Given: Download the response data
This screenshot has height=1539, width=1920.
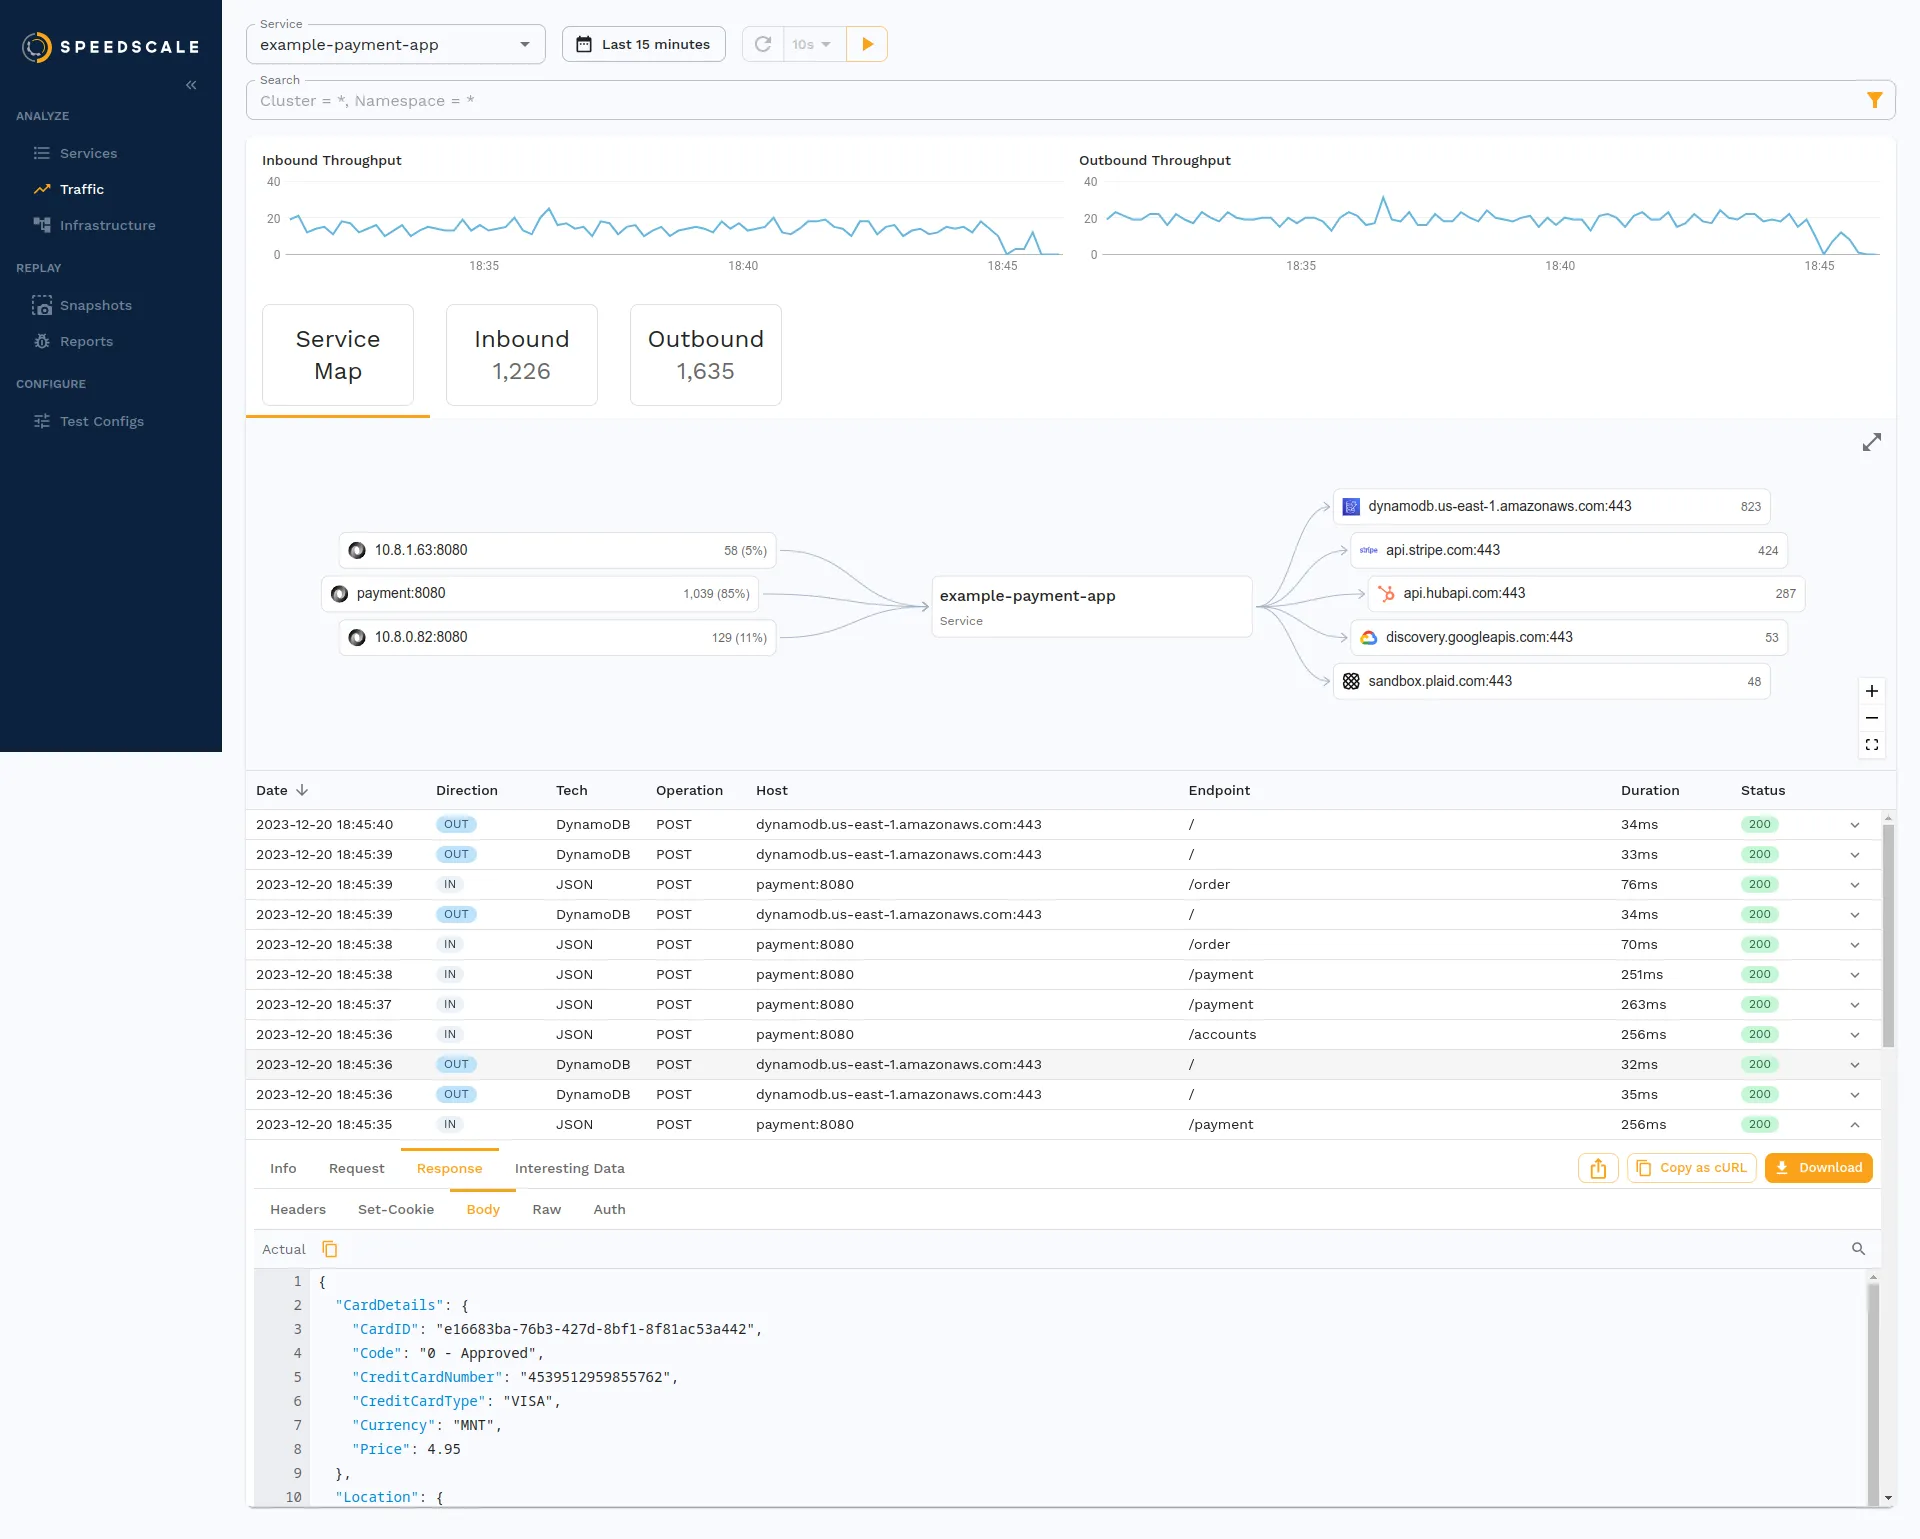Looking at the screenshot, I should point(1818,1167).
